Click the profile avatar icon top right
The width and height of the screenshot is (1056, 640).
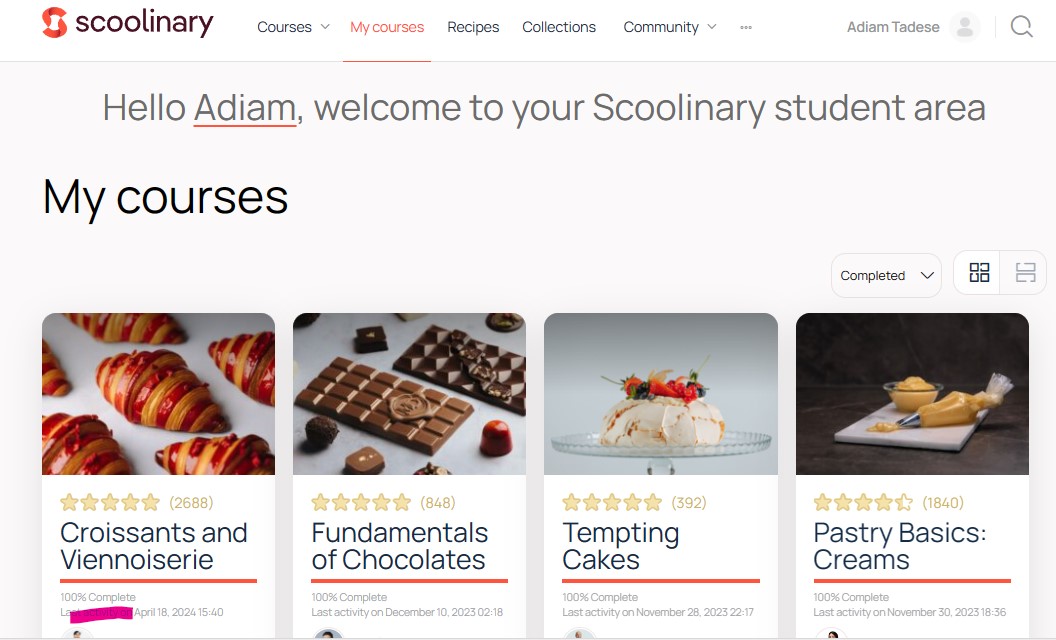(x=964, y=26)
